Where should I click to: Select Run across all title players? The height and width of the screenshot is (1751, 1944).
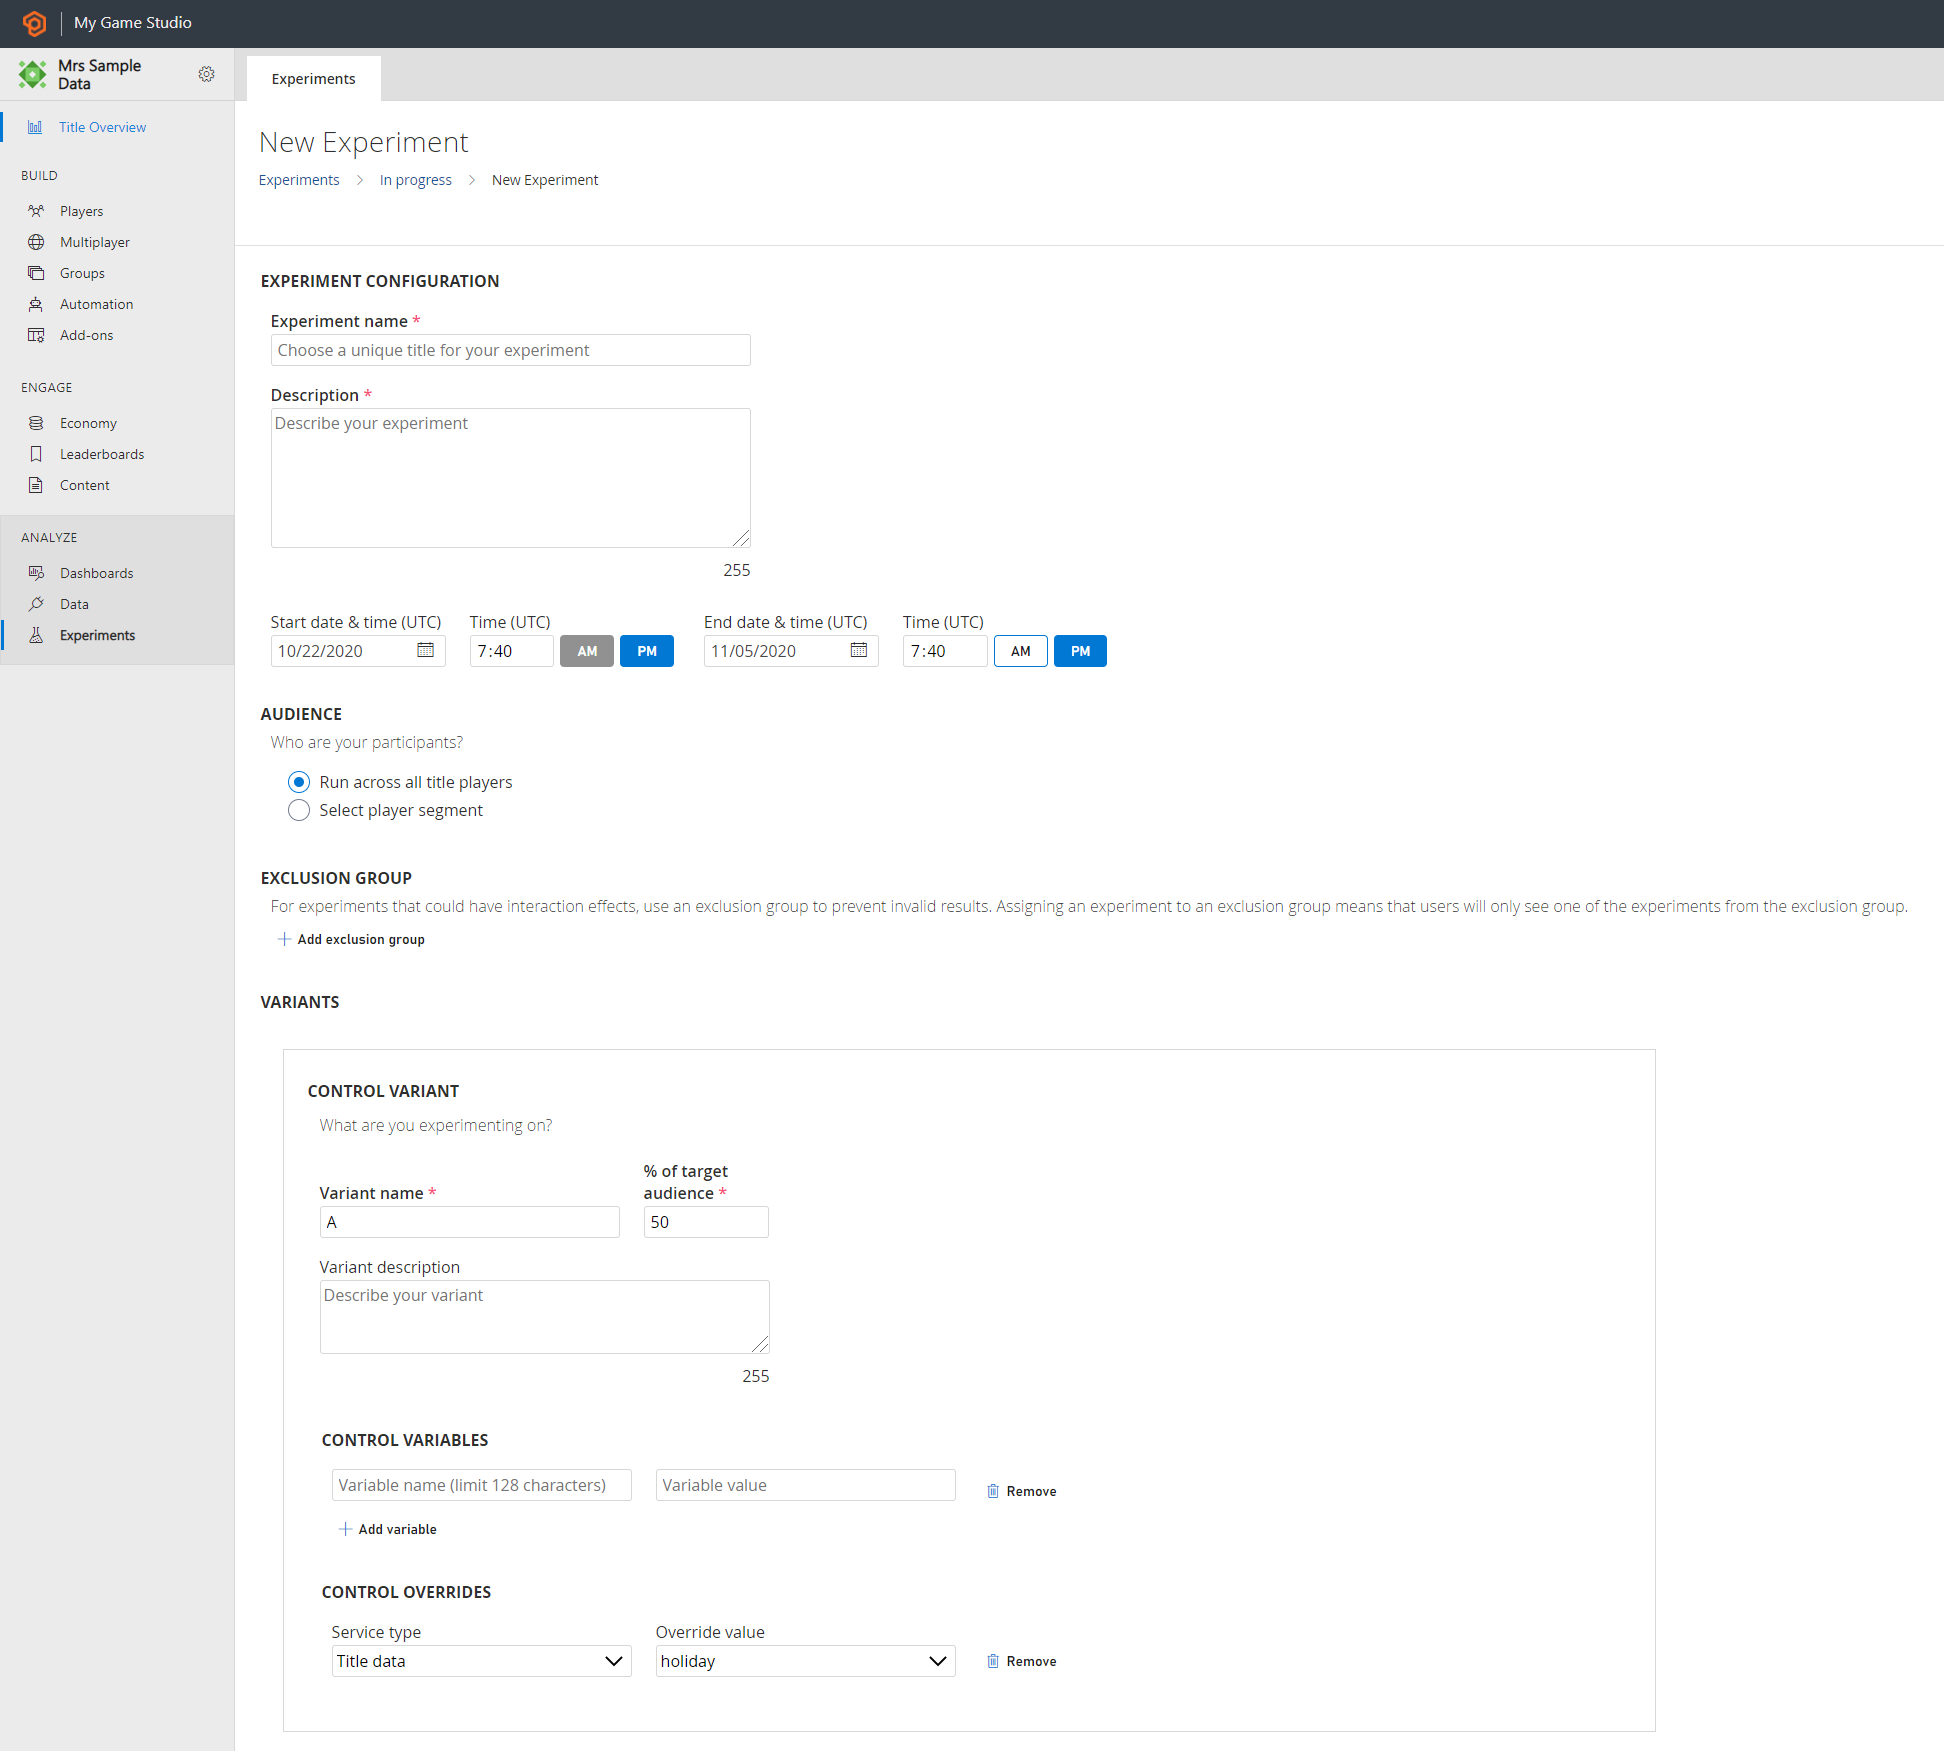click(x=299, y=781)
